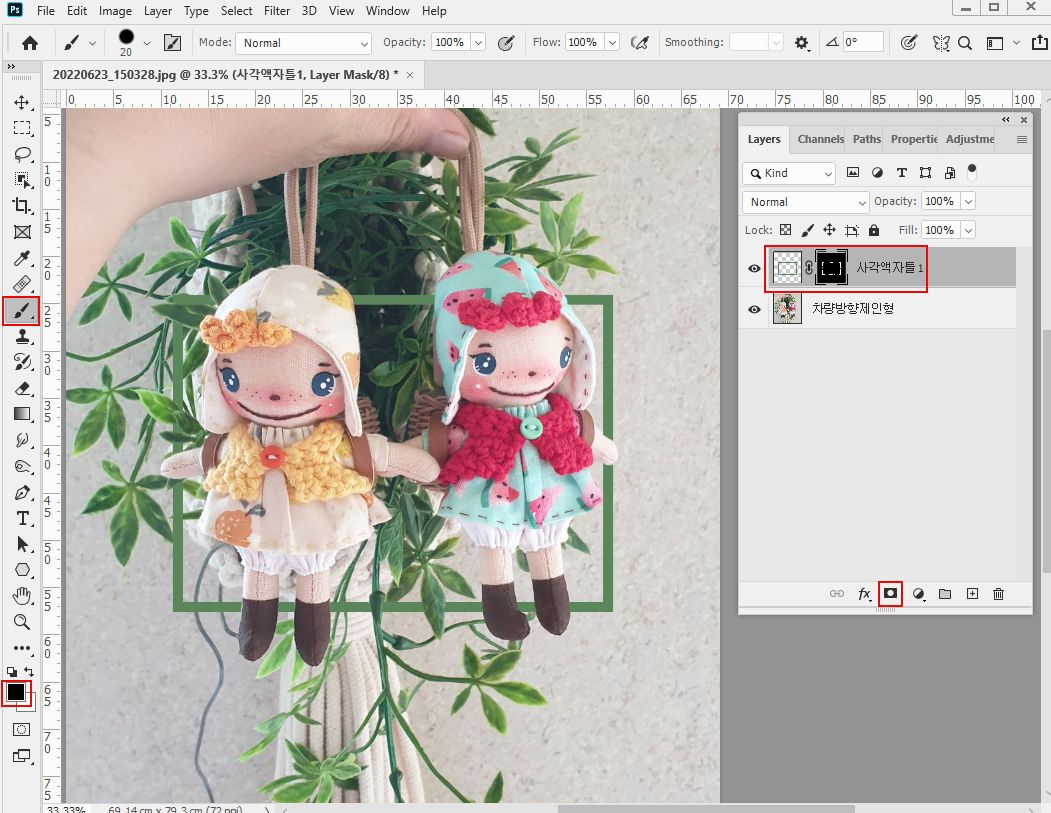Screen dimensions: 1051x813
Task: Open the Brush Preset picker arrow
Action: (x=147, y=44)
